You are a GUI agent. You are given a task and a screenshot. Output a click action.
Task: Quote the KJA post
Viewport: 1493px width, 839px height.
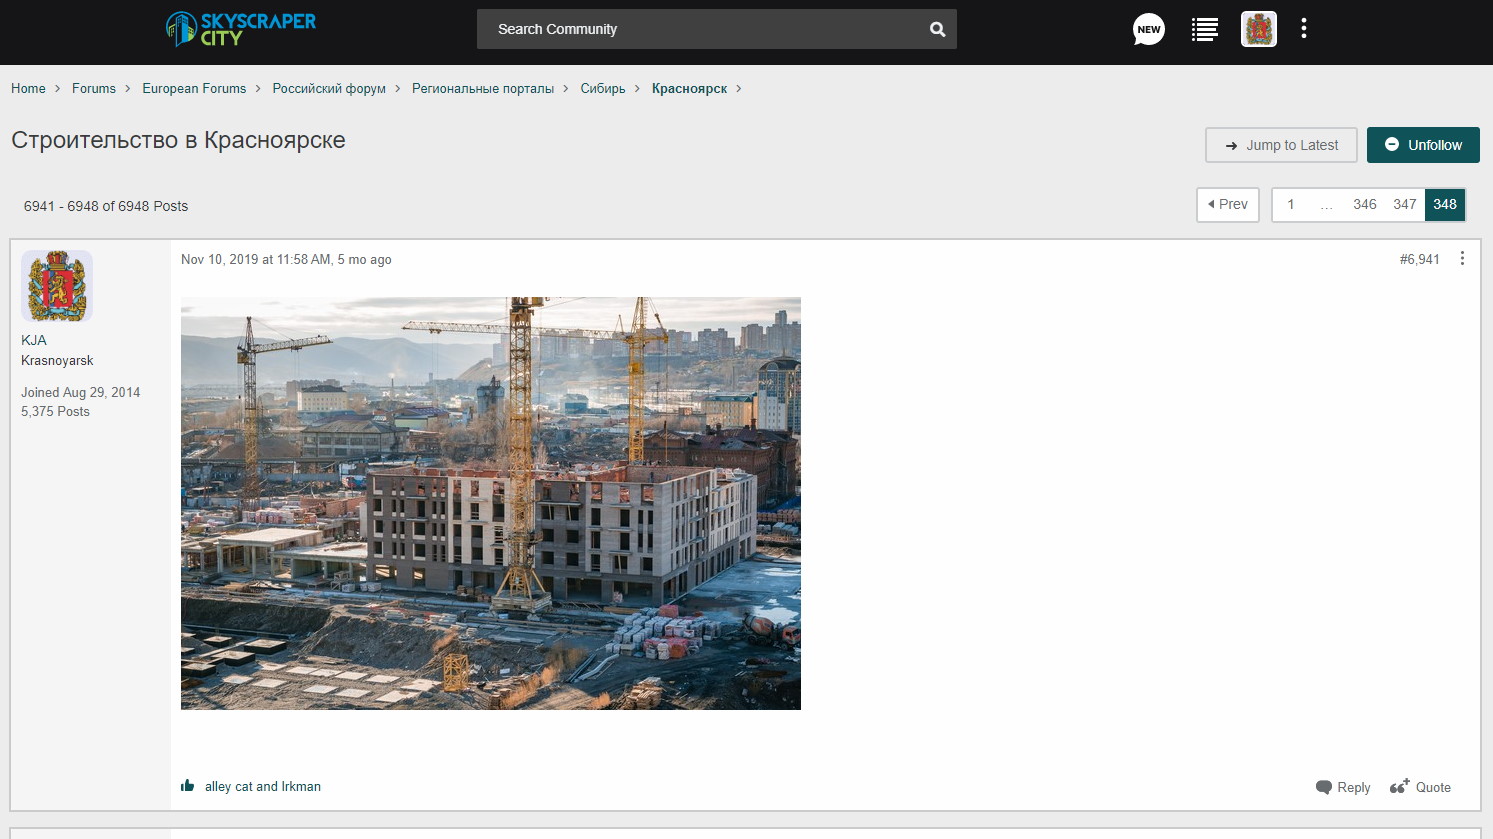coord(1420,787)
